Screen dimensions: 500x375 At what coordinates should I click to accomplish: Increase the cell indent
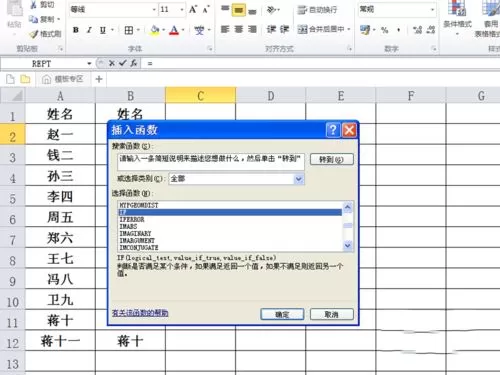pyautogui.click(x=284, y=29)
